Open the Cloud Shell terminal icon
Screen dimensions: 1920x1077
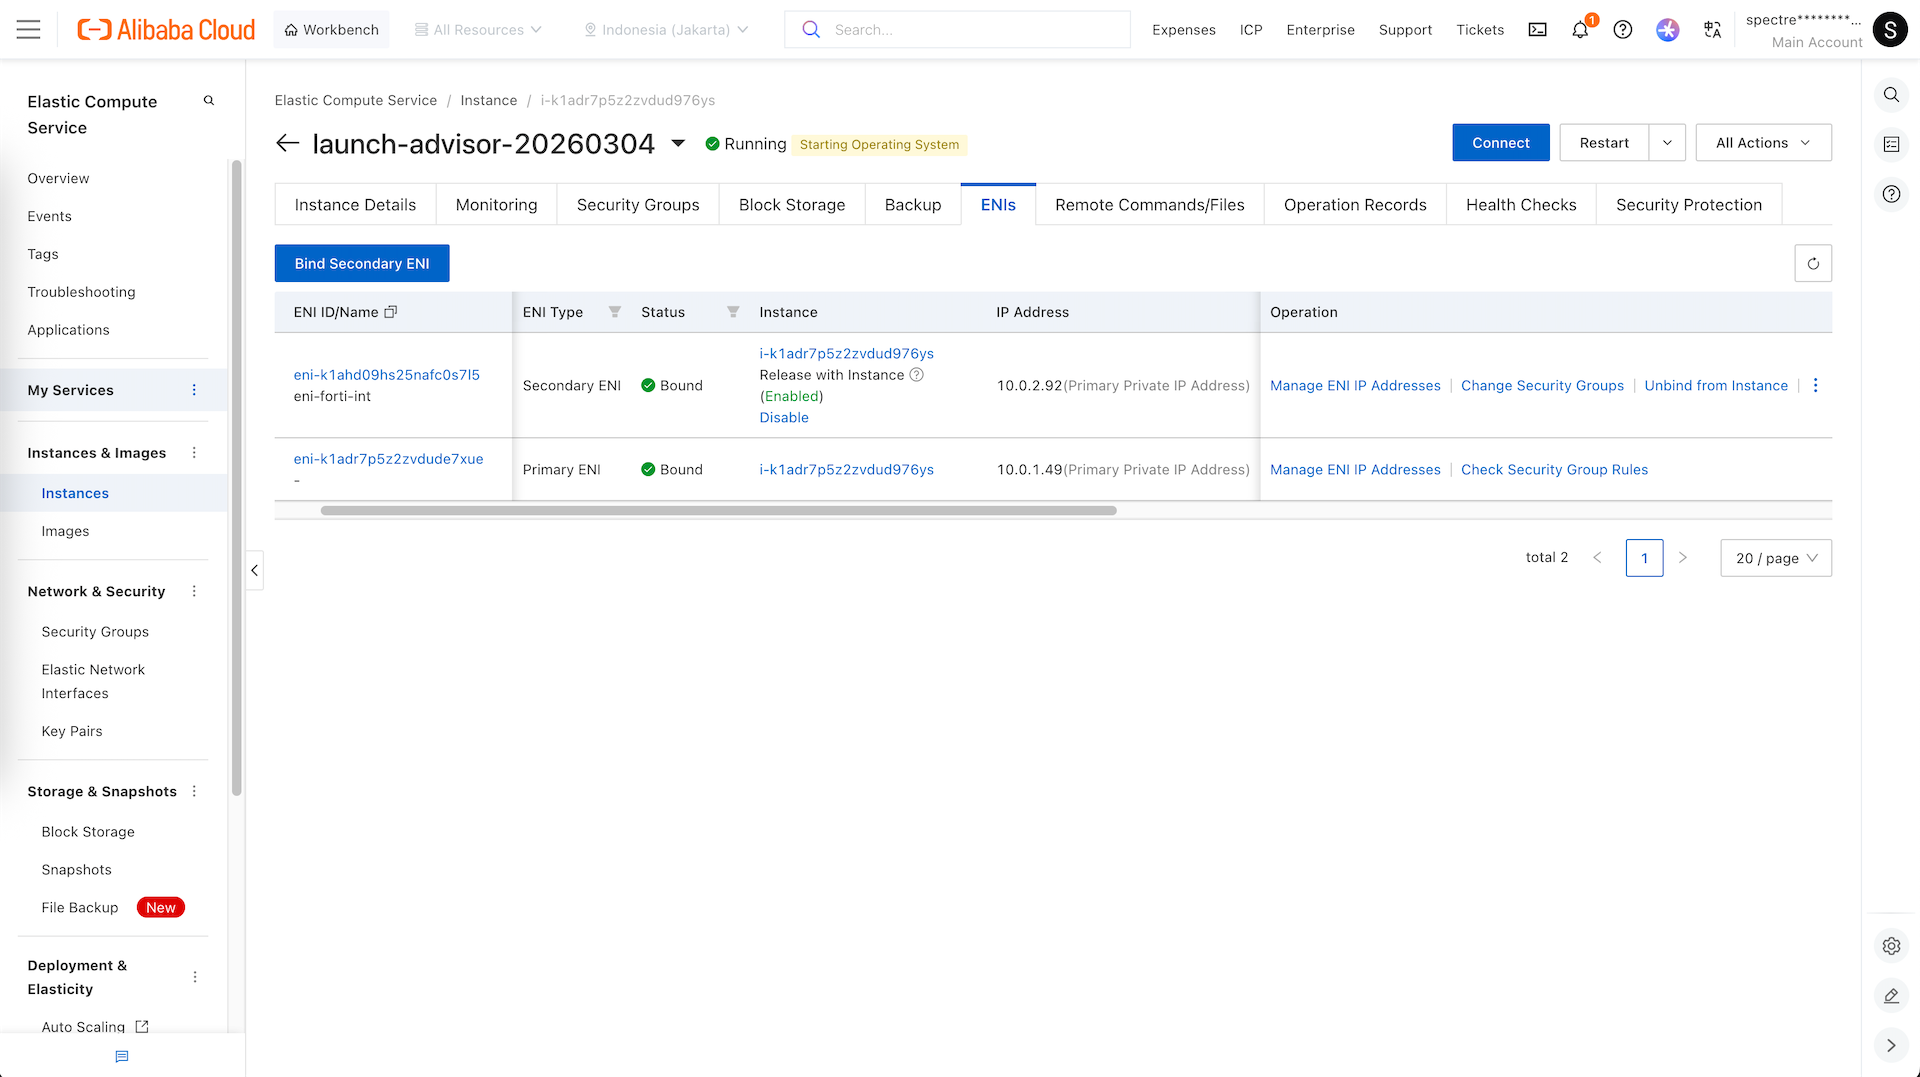(x=1537, y=30)
